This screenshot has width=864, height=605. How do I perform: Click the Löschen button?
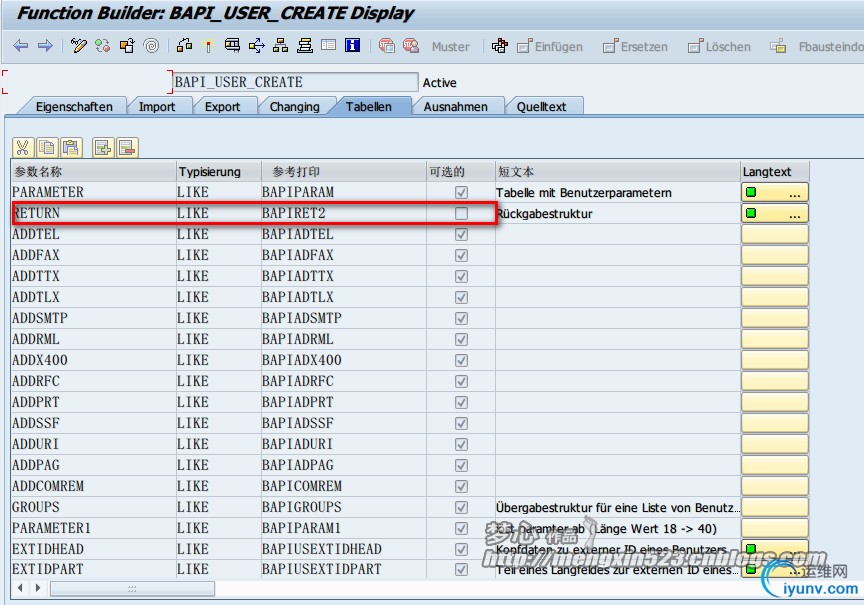(719, 47)
